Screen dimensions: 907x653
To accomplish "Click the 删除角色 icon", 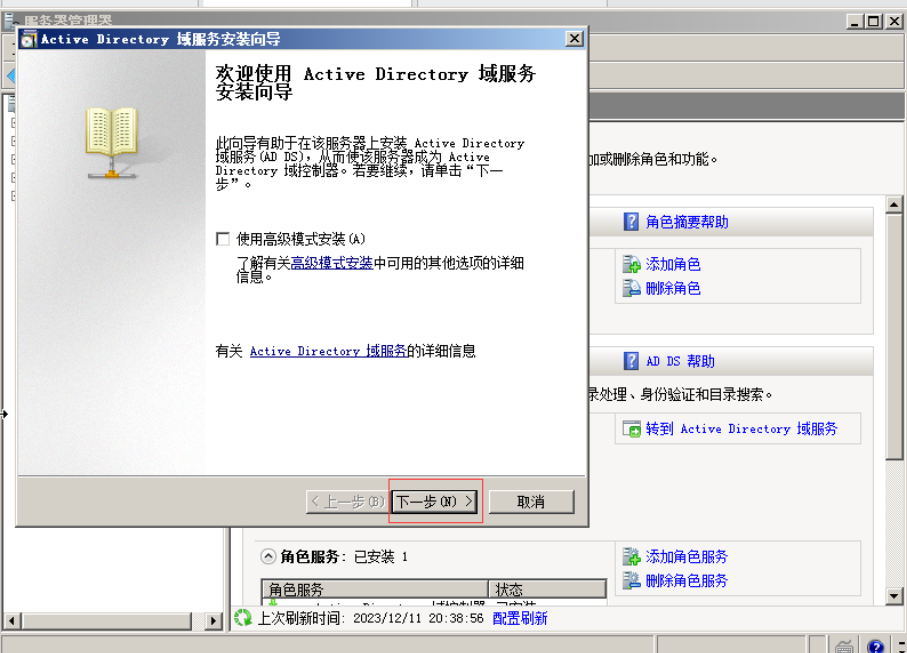I will [631, 287].
